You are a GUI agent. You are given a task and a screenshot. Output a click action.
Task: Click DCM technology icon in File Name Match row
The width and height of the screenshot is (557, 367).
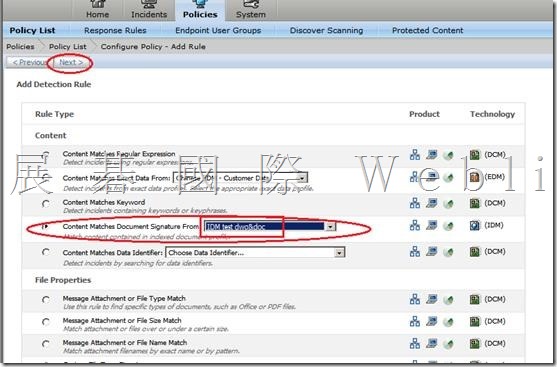tap(475, 344)
